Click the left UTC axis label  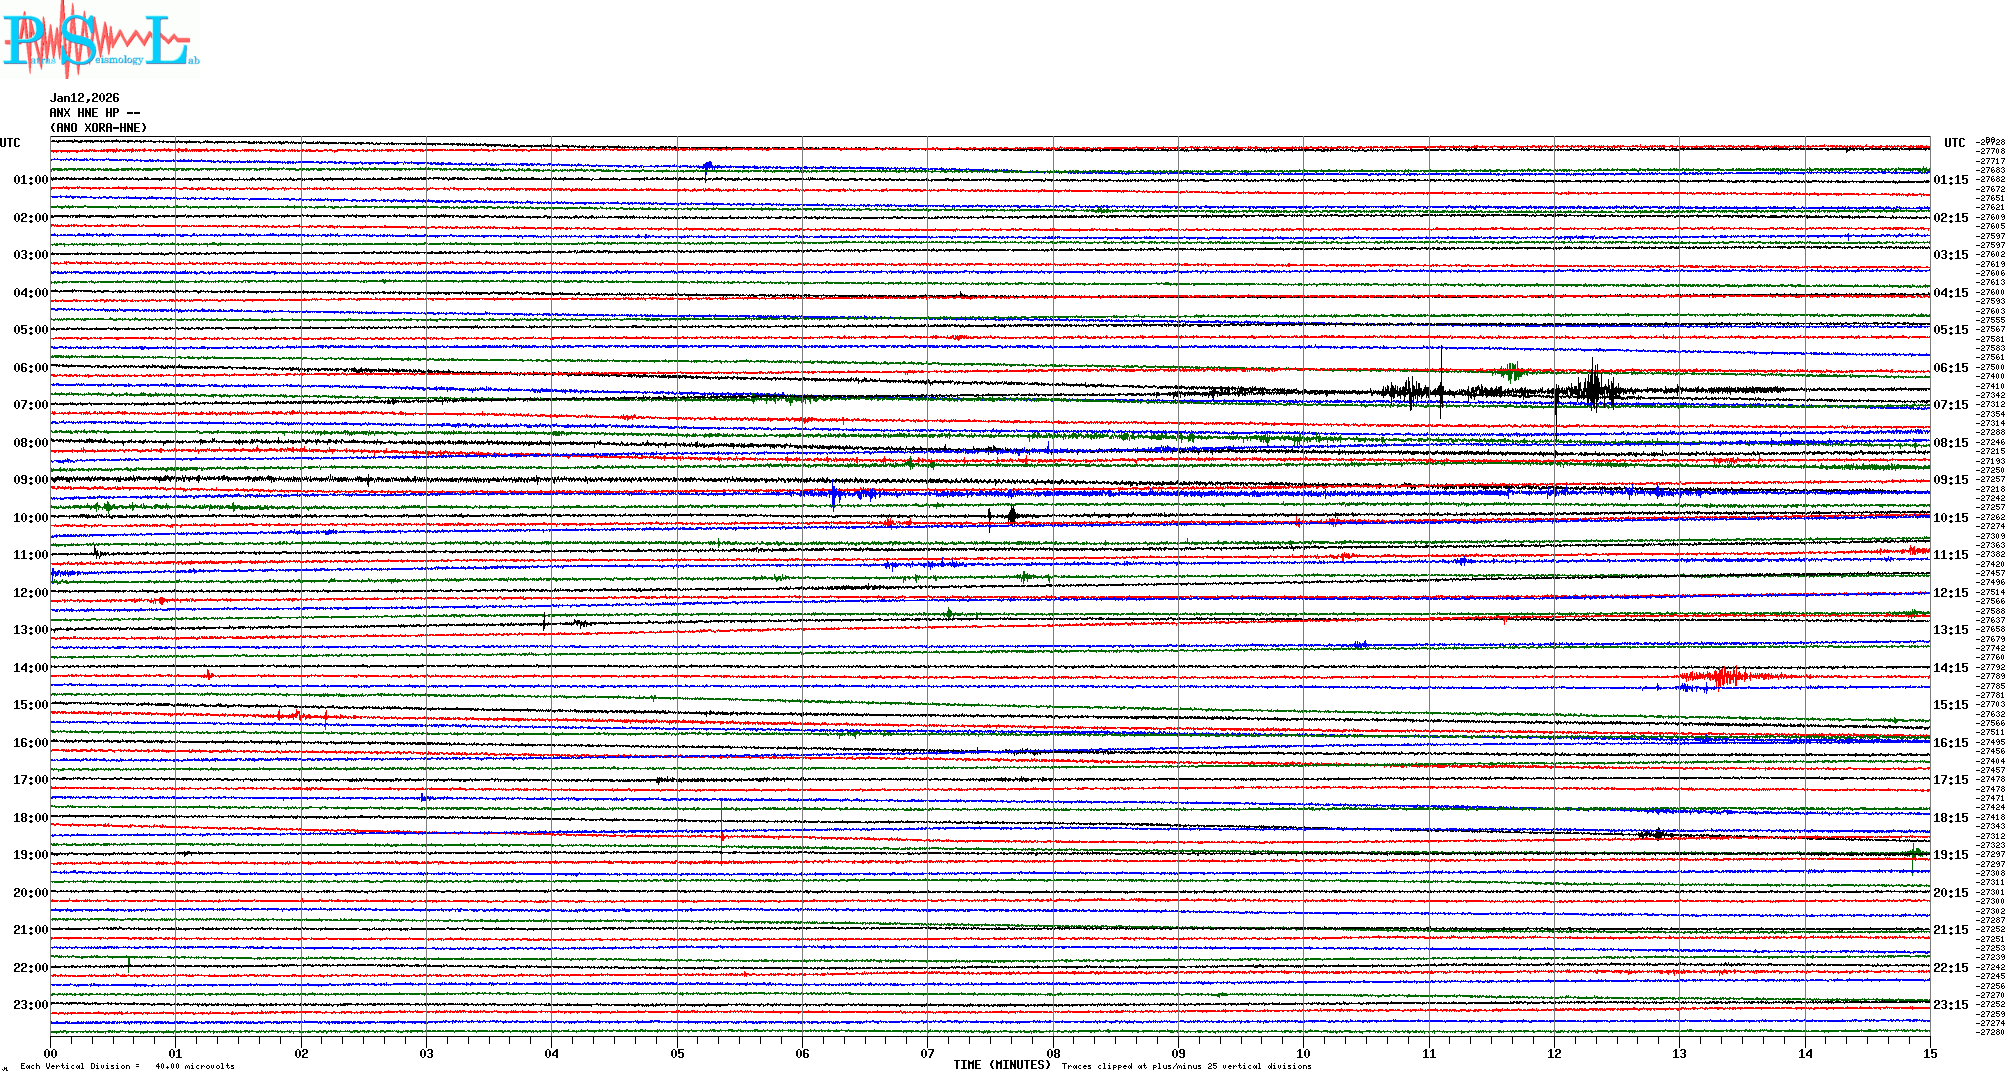point(10,143)
